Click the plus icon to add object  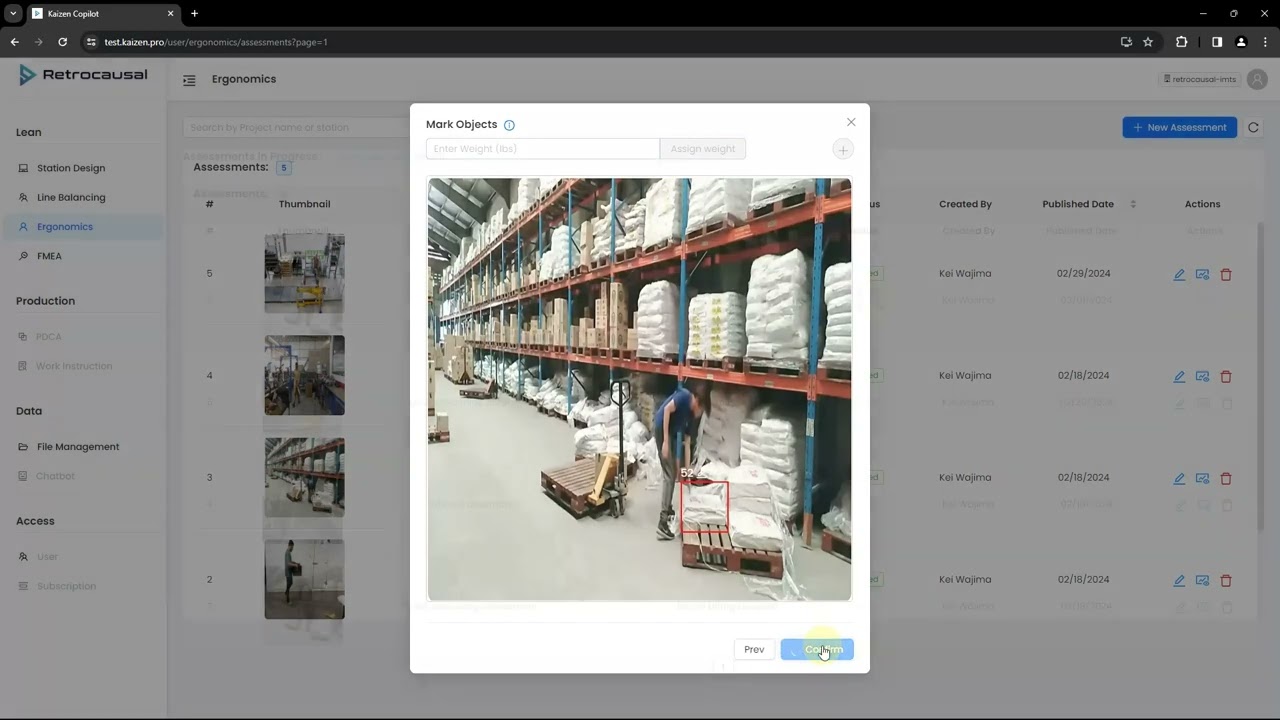pos(843,150)
